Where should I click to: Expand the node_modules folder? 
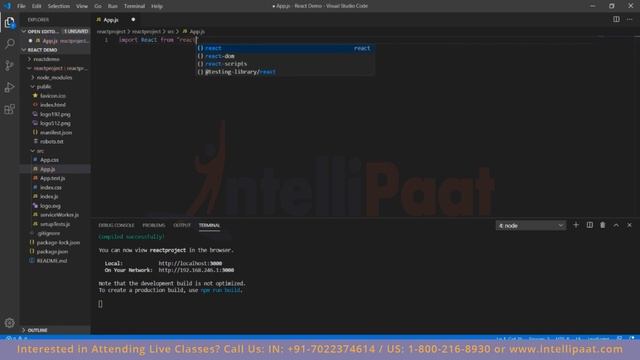tap(55, 78)
